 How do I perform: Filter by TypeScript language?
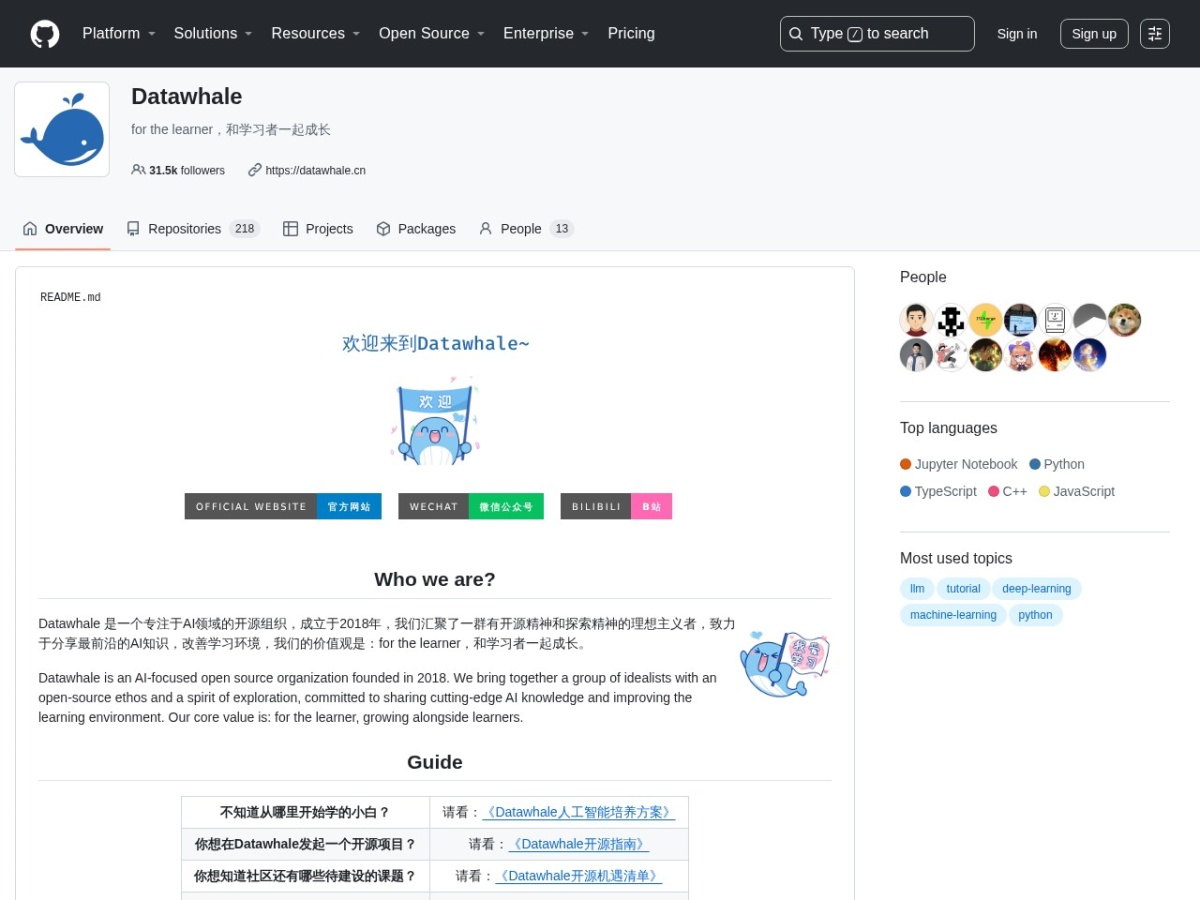938,491
